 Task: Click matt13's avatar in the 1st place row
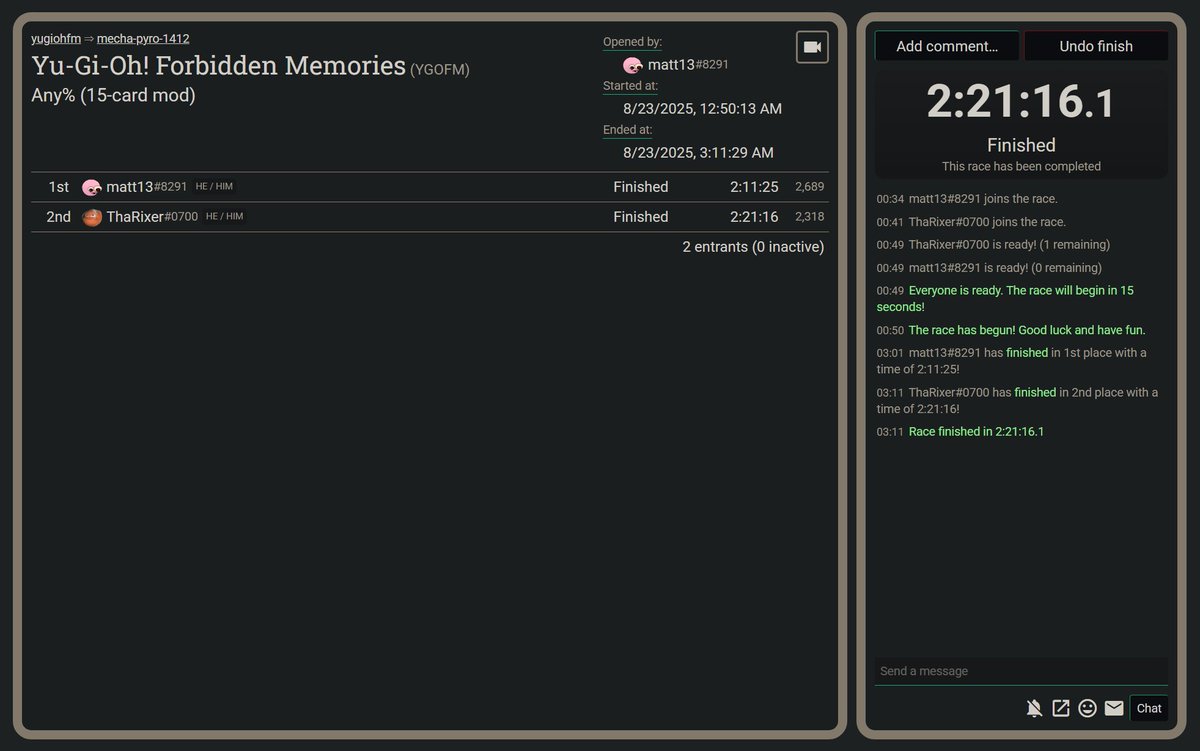92,187
